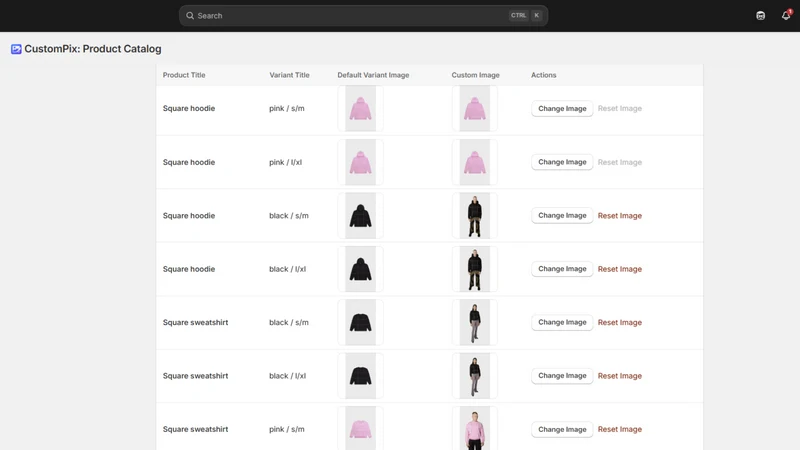The height and width of the screenshot is (450, 800).
Task: Click the CTRL shortcut badge in search bar
Action: click(x=518, y=15)
